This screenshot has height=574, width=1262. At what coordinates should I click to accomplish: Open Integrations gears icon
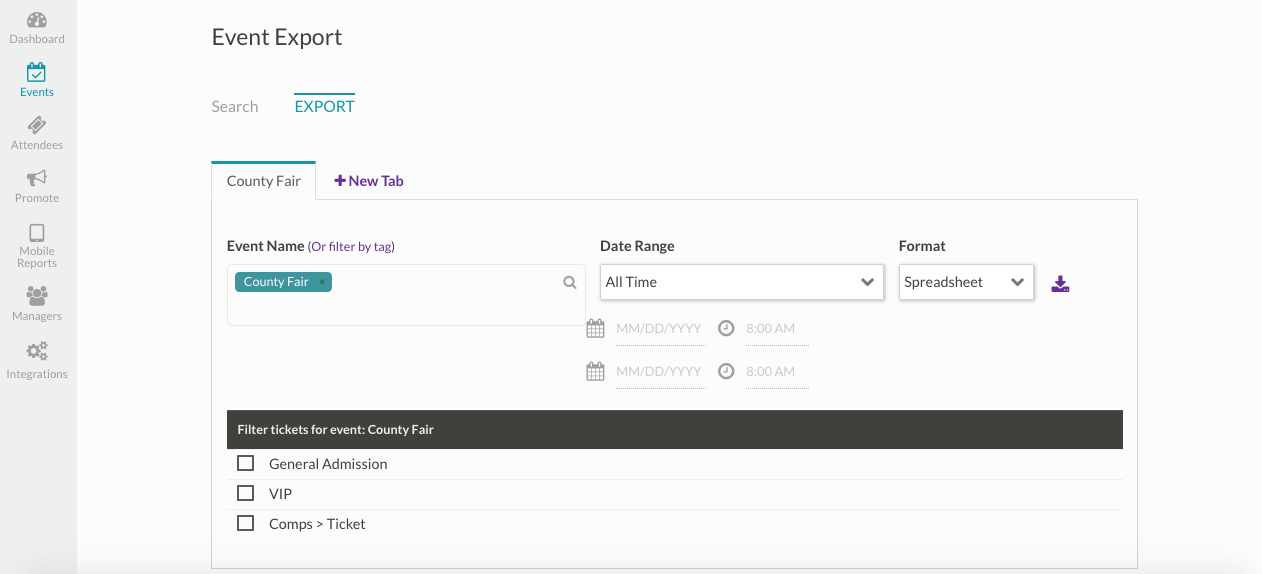(x=37, y=352)
